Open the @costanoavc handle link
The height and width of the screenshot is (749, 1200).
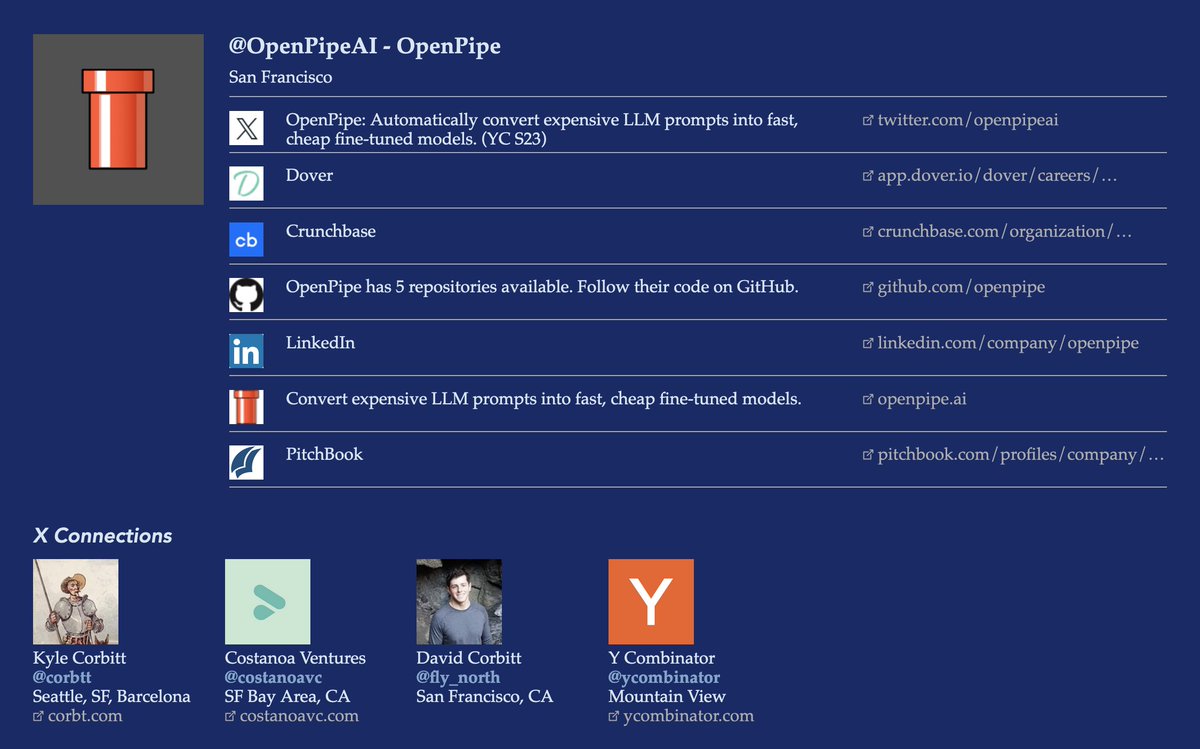click(x=274, y=678)
